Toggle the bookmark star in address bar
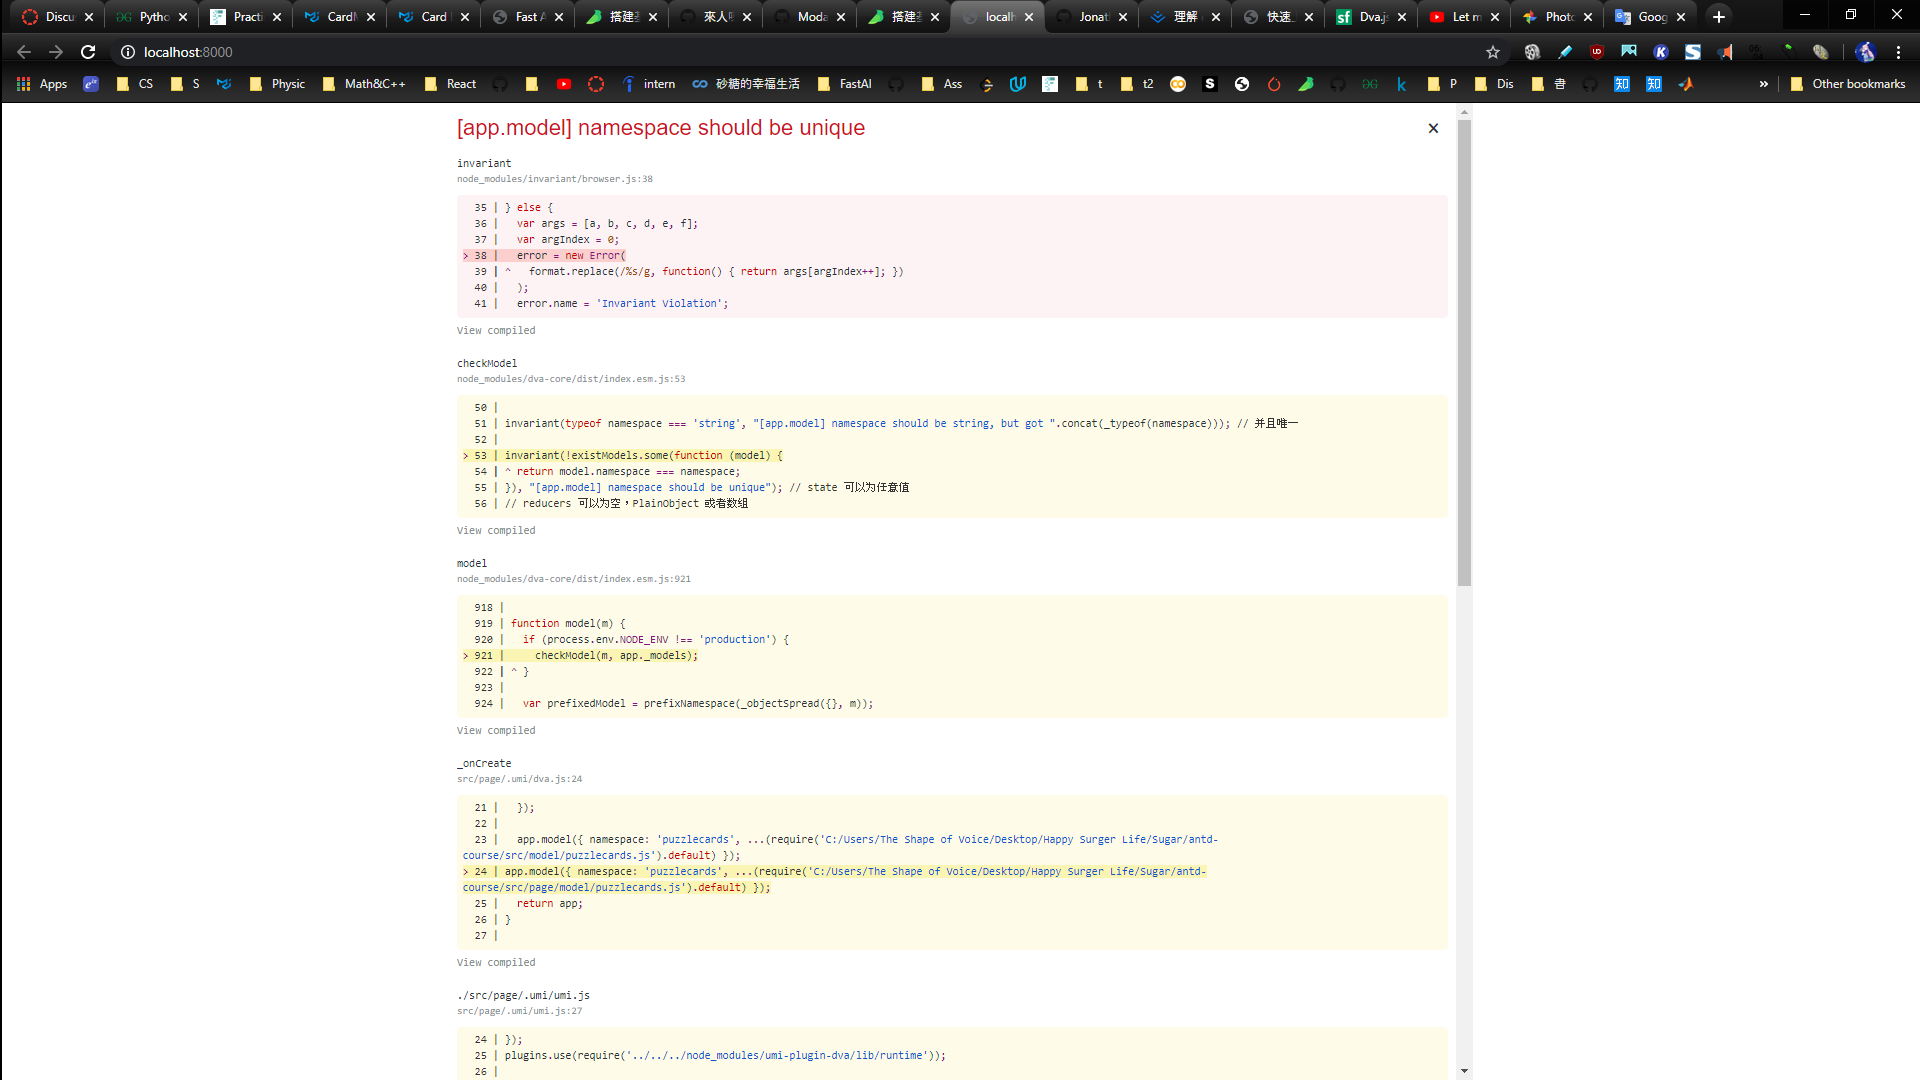 tap(1492, 52)
